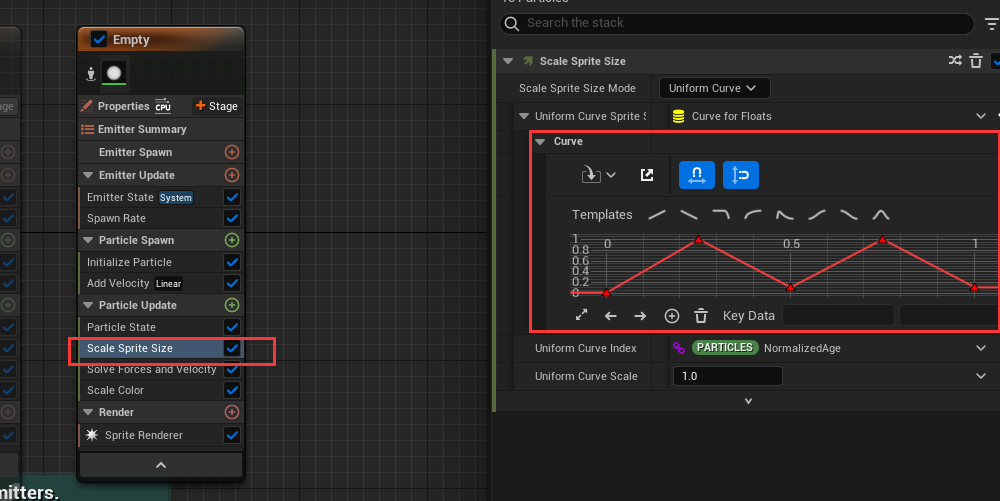Apply the peak-shaped last curve template
The width and height of the screenshot is (1000, 501).
click(x=880, y=215)
